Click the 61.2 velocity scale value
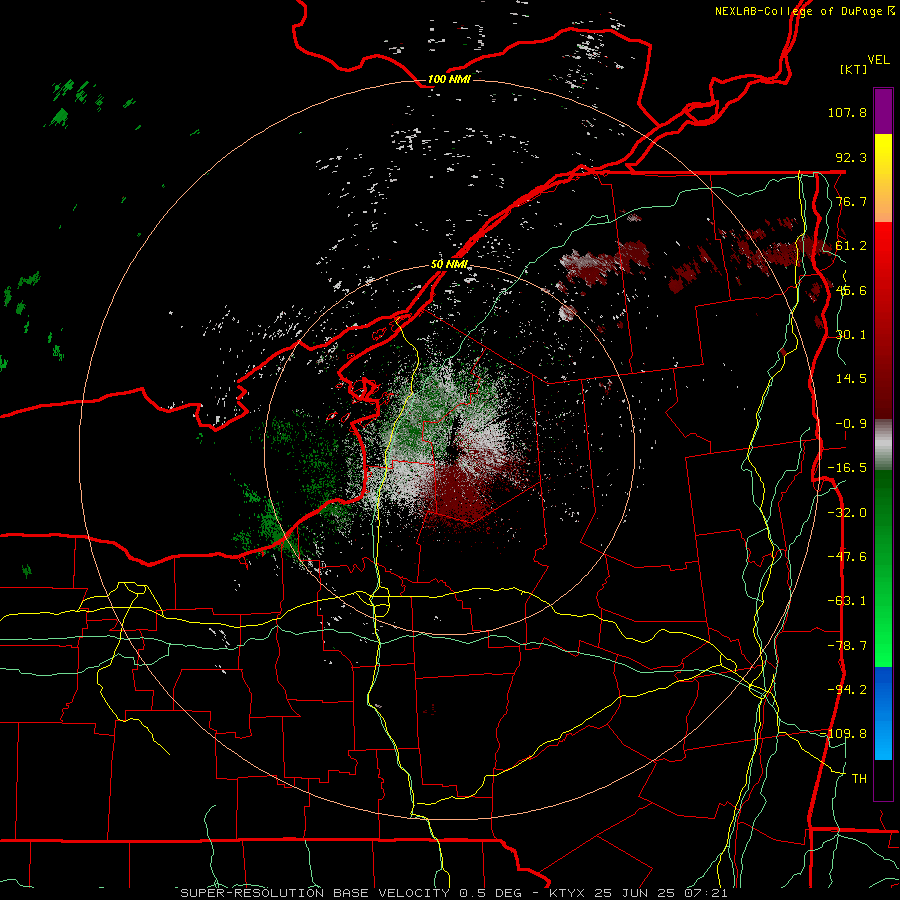 (851, 246)
